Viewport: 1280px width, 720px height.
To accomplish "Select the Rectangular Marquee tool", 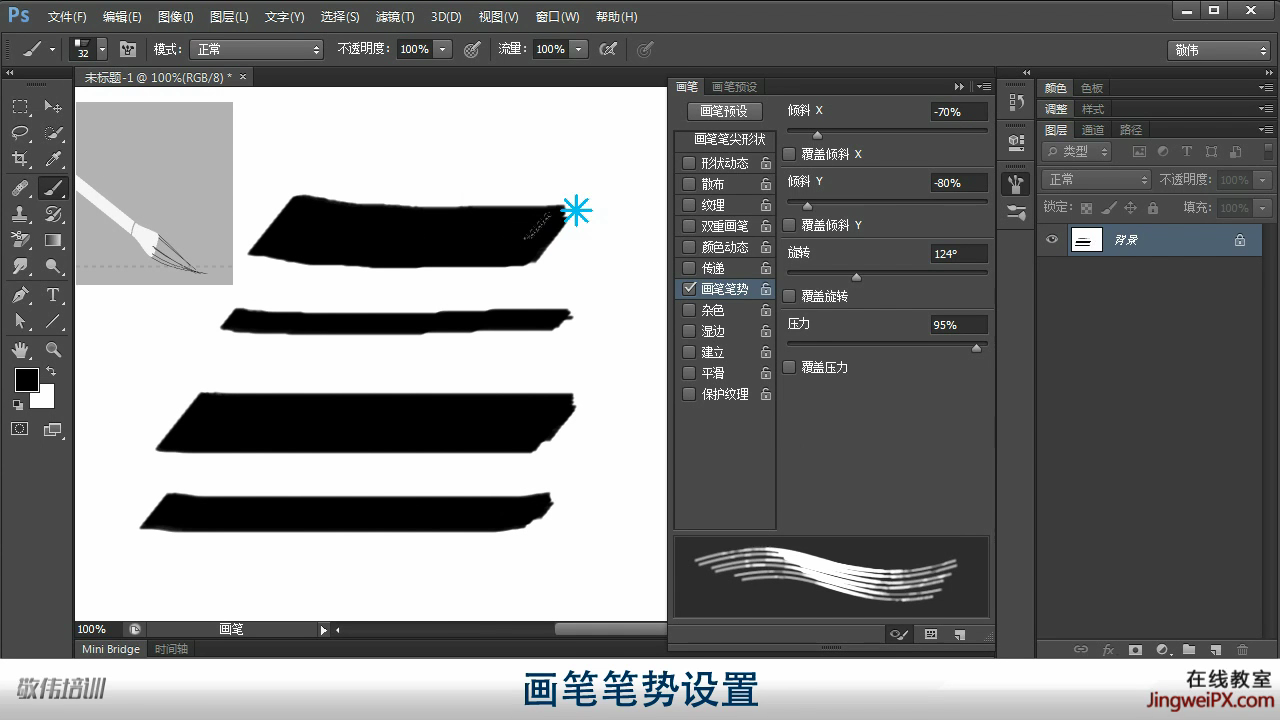I will (x=21, y=107).
